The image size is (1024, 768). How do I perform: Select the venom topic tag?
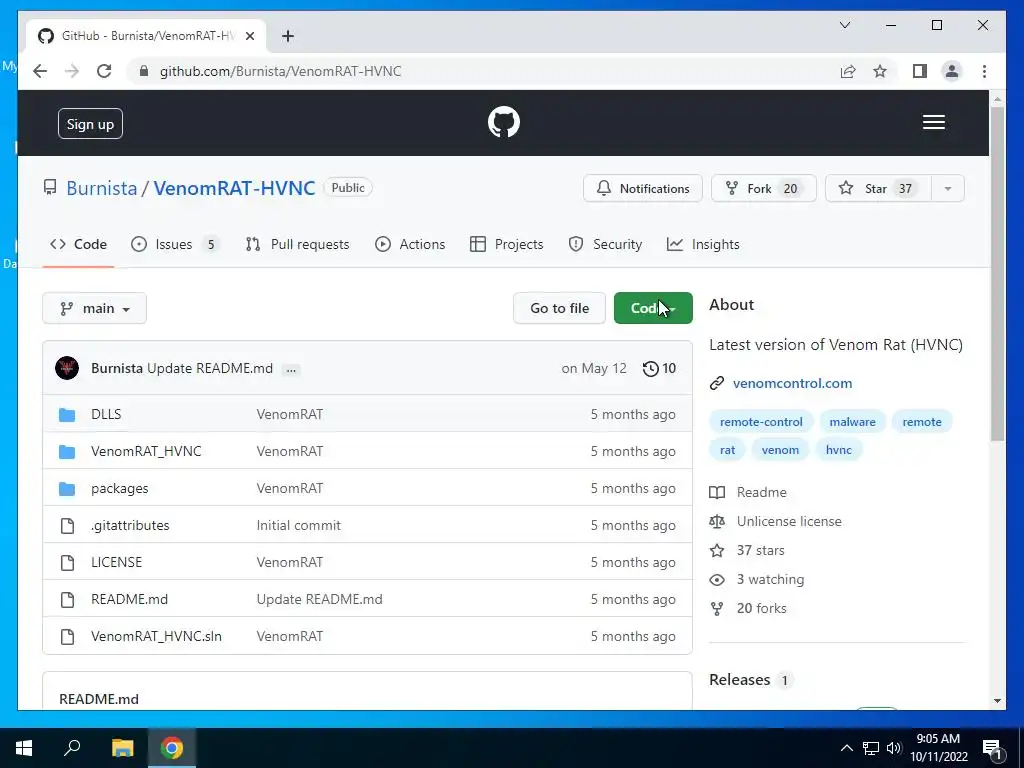tap(780, 450)
